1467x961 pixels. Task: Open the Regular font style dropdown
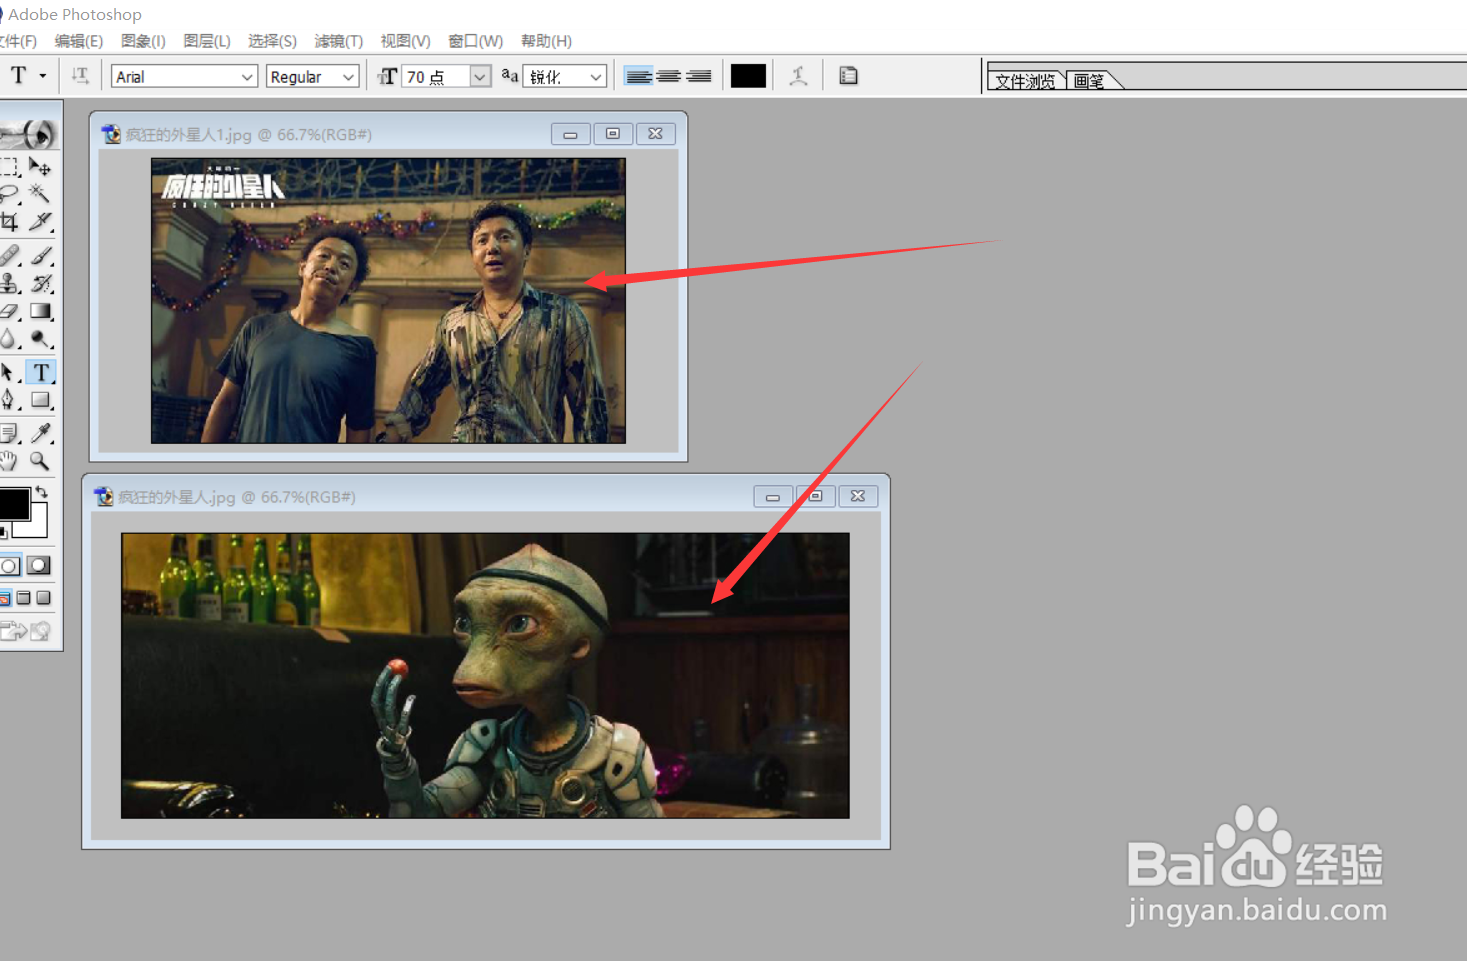[x=348, y=77]
